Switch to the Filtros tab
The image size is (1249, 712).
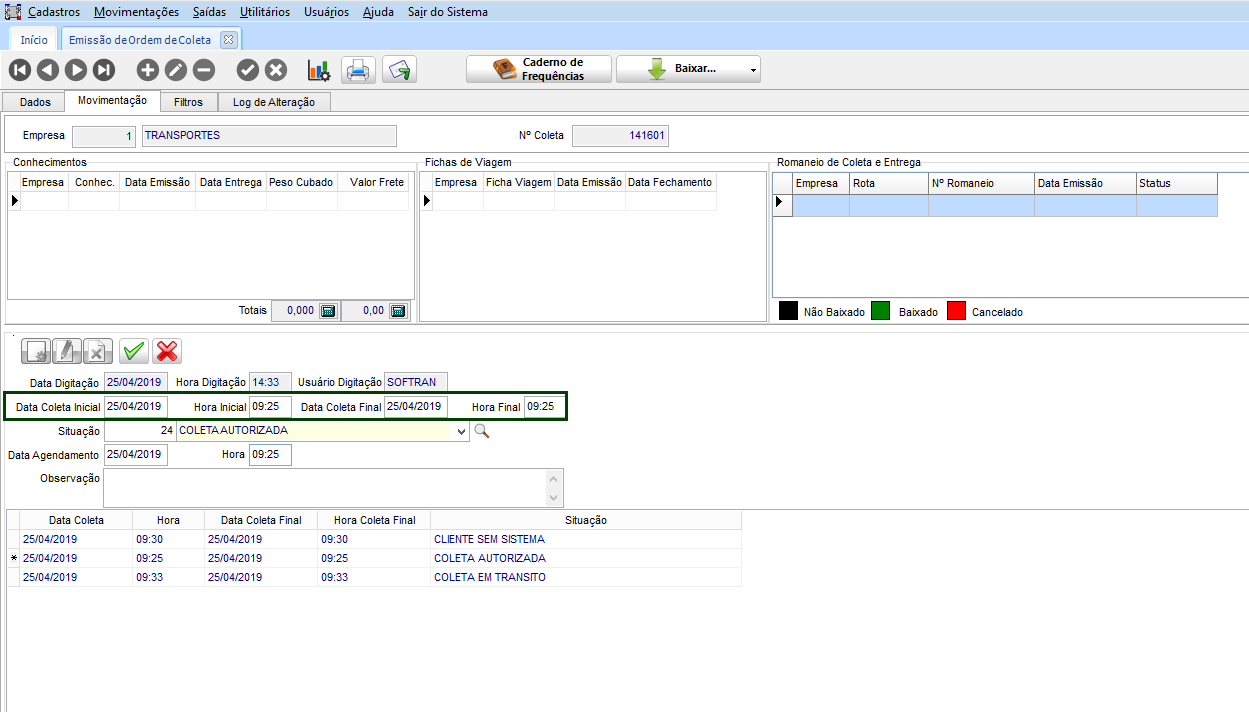[188, 102]
